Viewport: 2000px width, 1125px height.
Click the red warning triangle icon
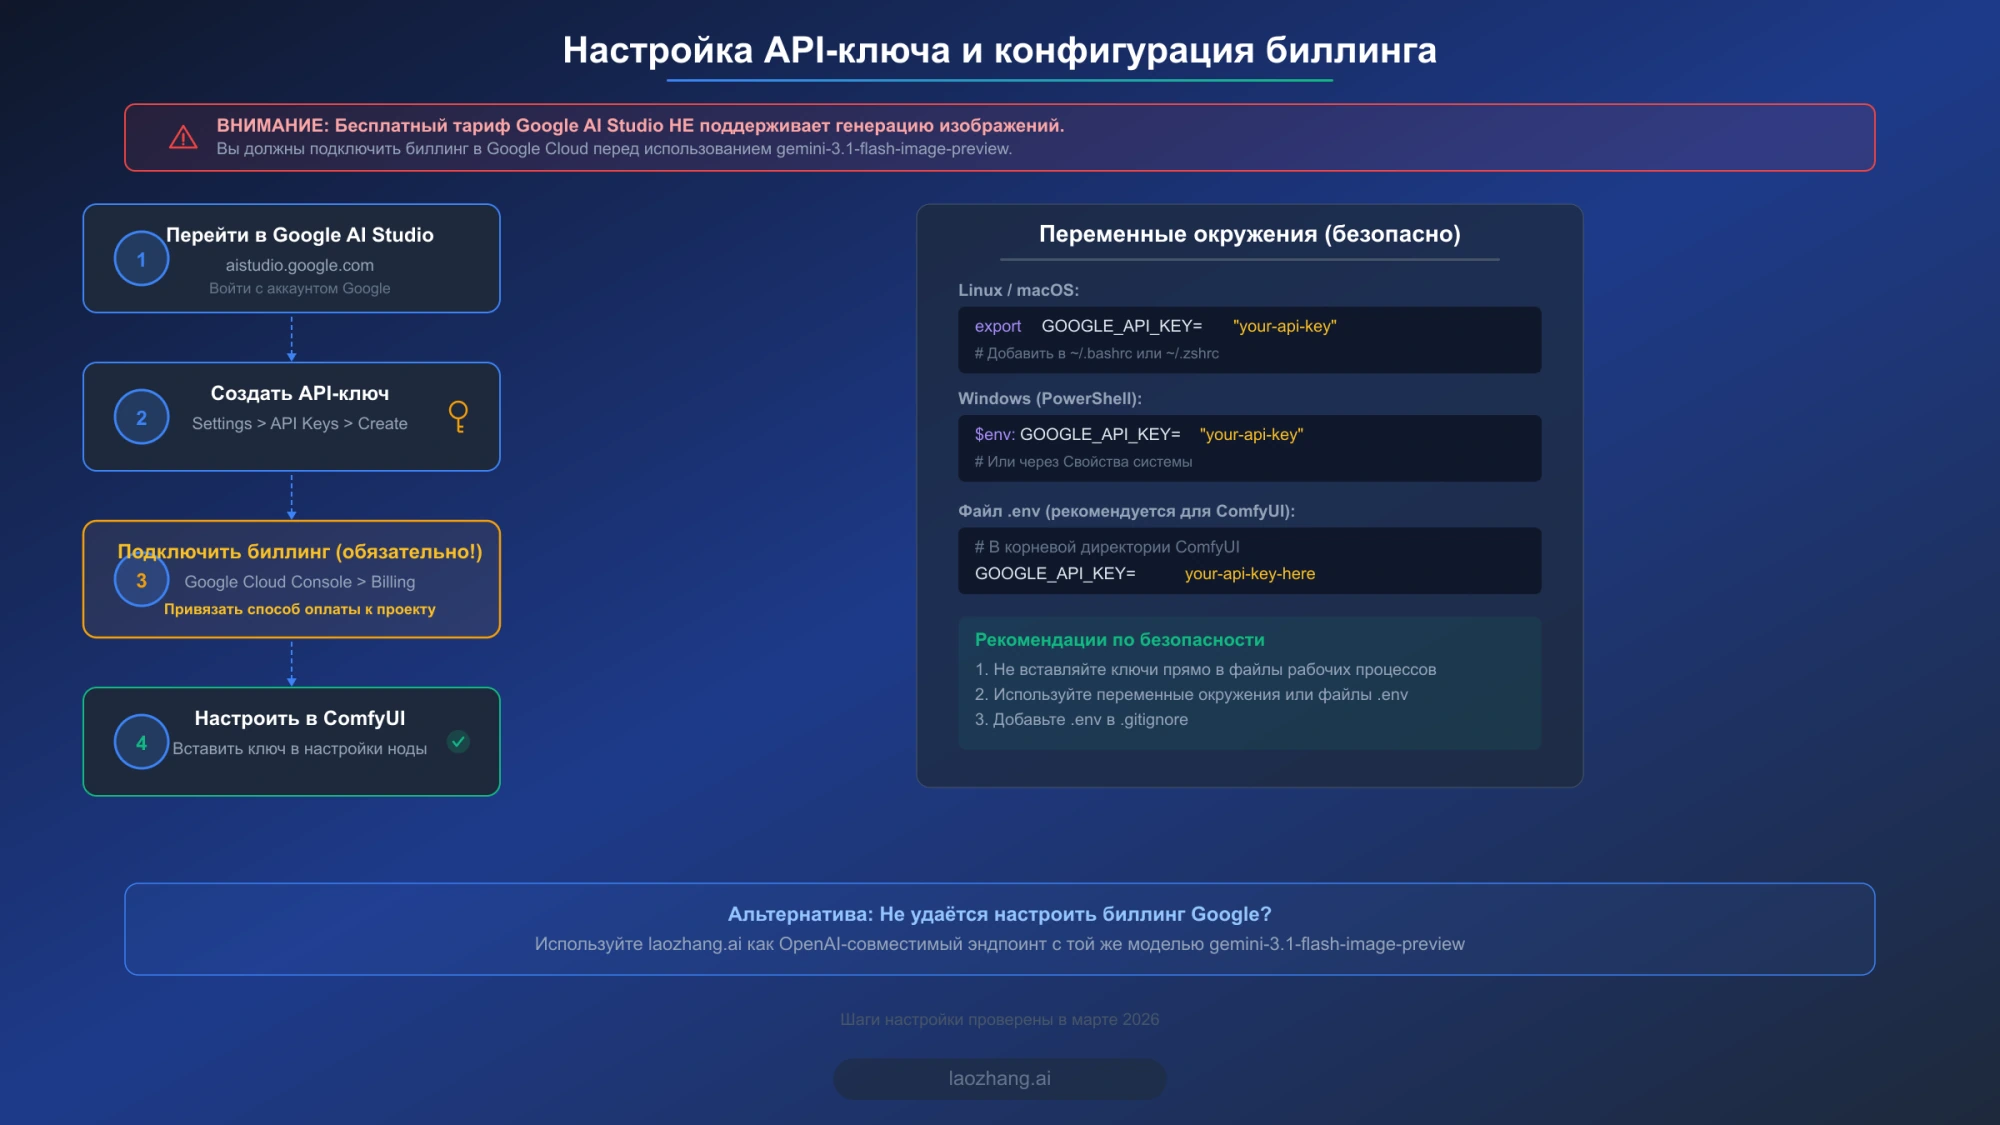point(183,137)
